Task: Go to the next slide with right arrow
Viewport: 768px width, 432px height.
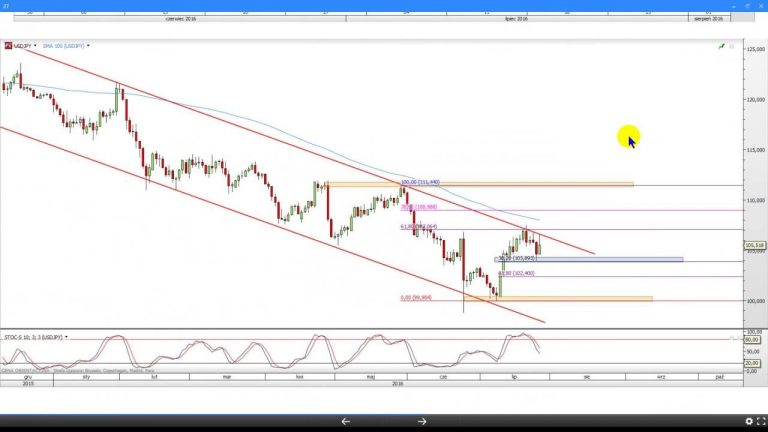Action: pos(422,421)
